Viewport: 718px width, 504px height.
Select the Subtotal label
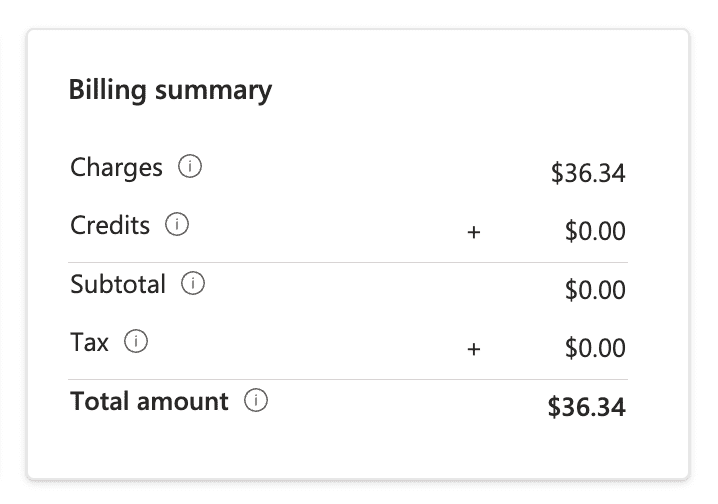(x=118, y=284)
